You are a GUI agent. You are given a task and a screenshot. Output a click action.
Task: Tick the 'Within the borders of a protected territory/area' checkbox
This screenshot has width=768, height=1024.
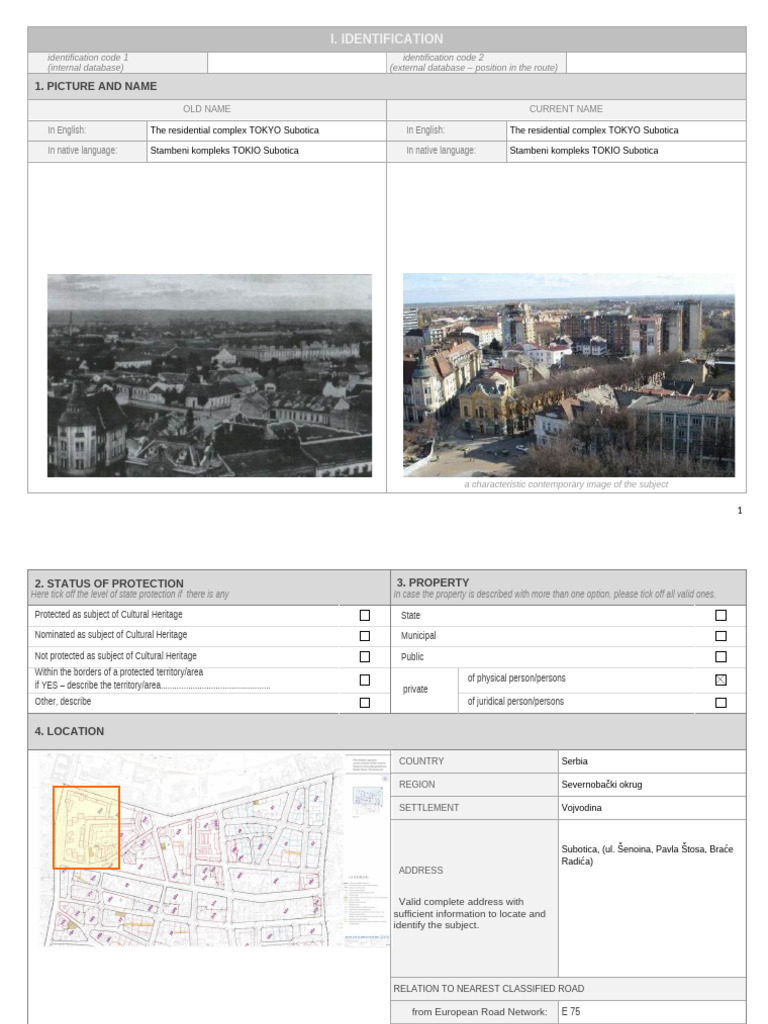click(x=364, y=680)
